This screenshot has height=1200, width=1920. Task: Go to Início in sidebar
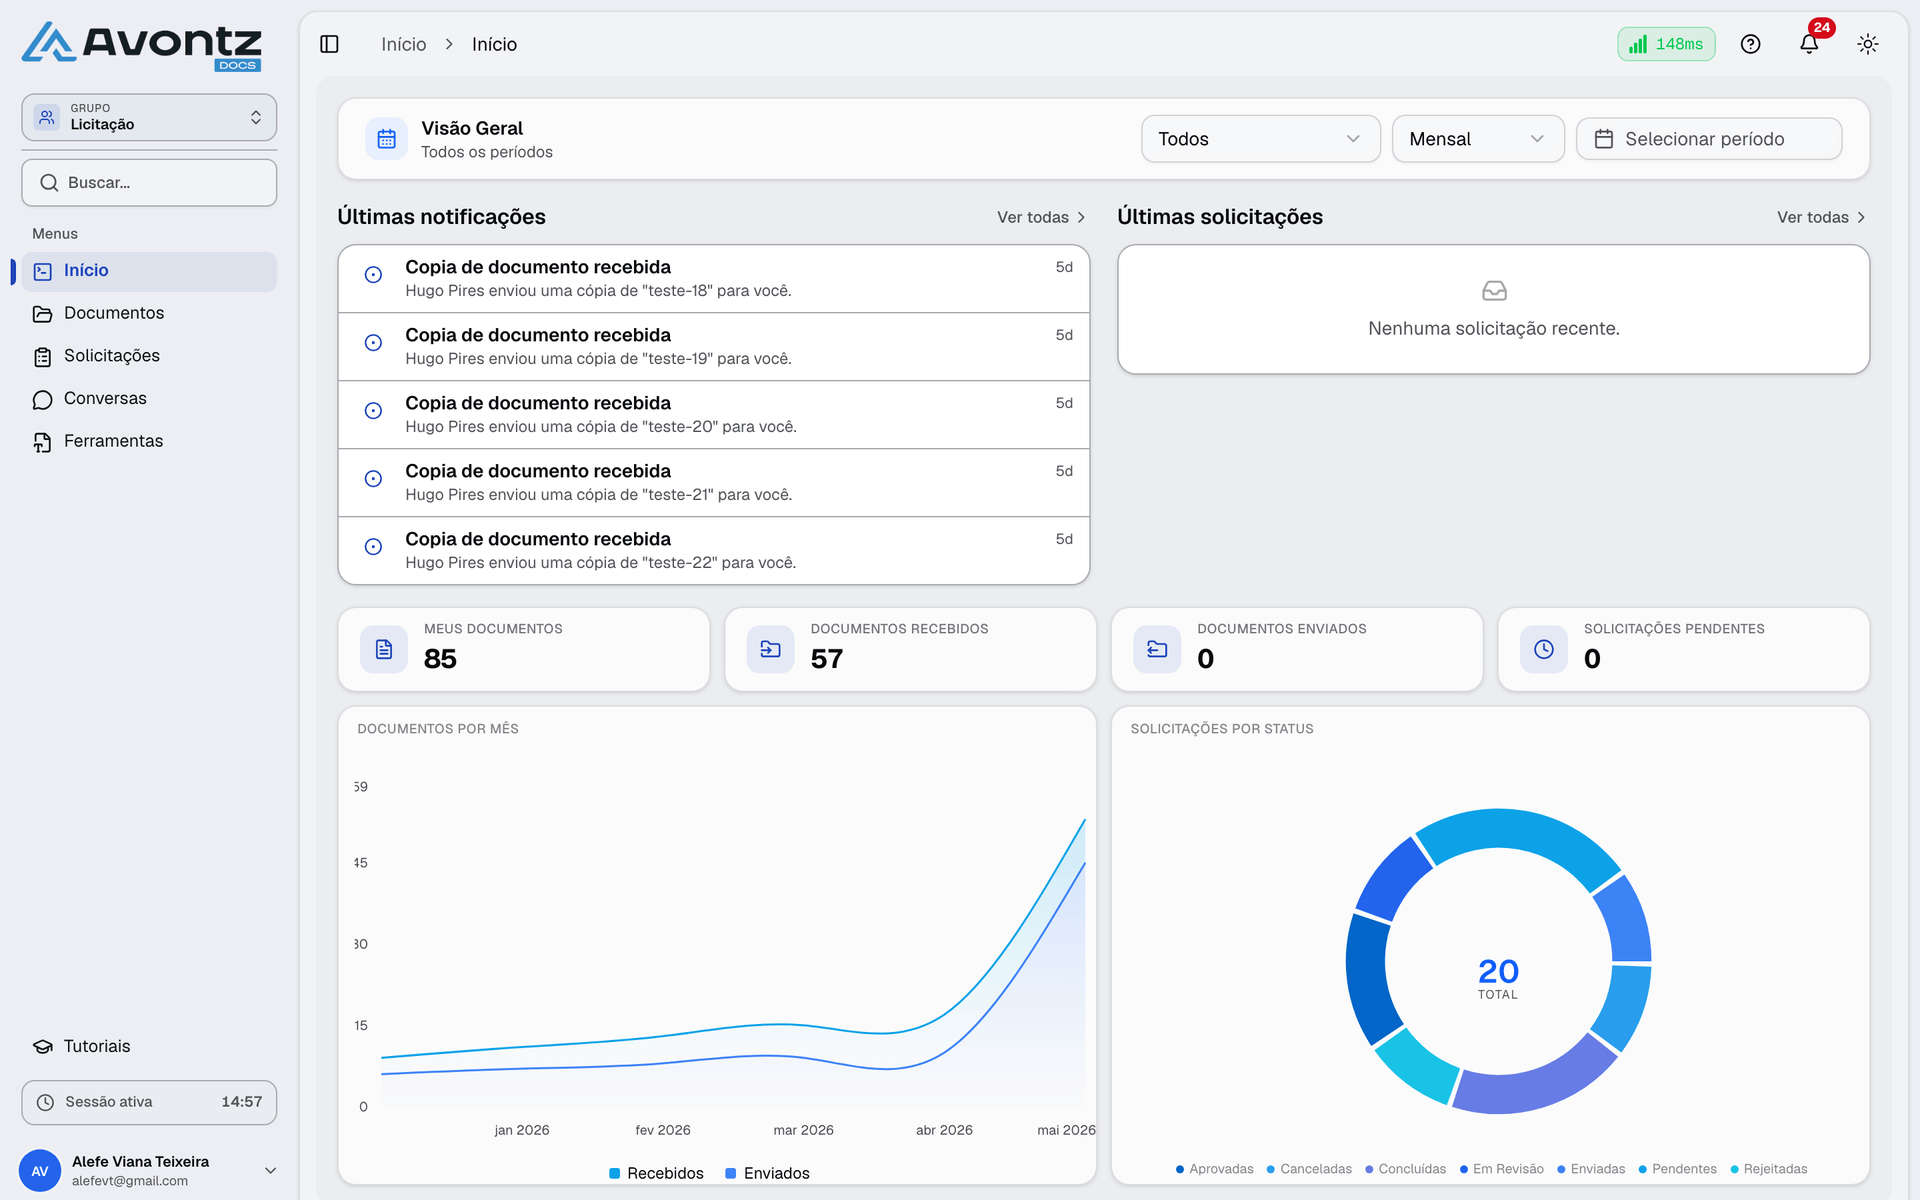(x=149, y=271)
